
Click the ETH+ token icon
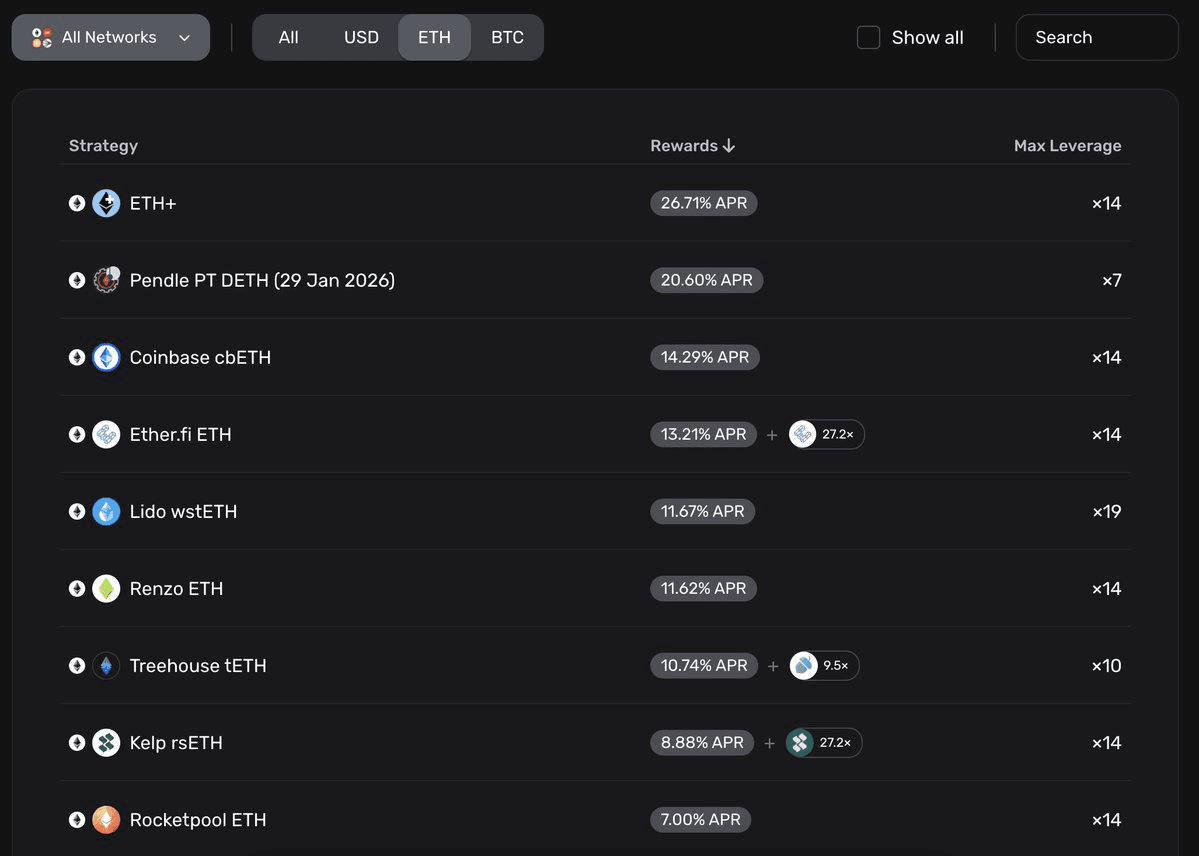coord(106,204)
